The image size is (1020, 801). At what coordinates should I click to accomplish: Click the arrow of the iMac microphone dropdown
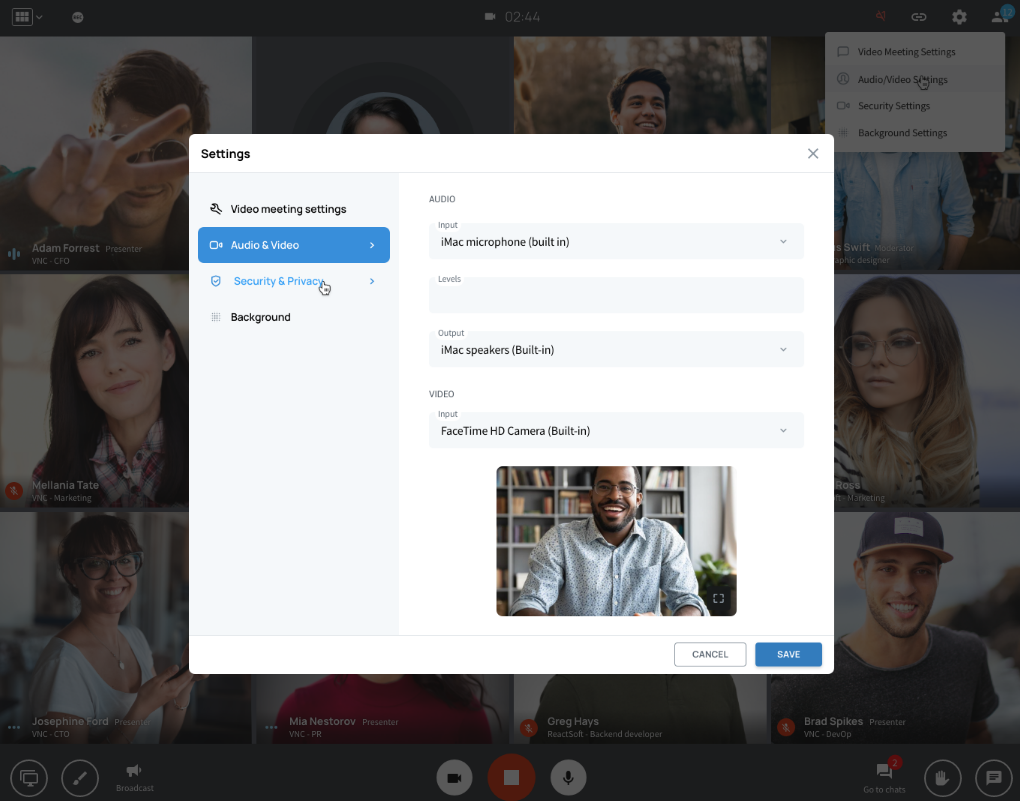click(x=783, y=241)
